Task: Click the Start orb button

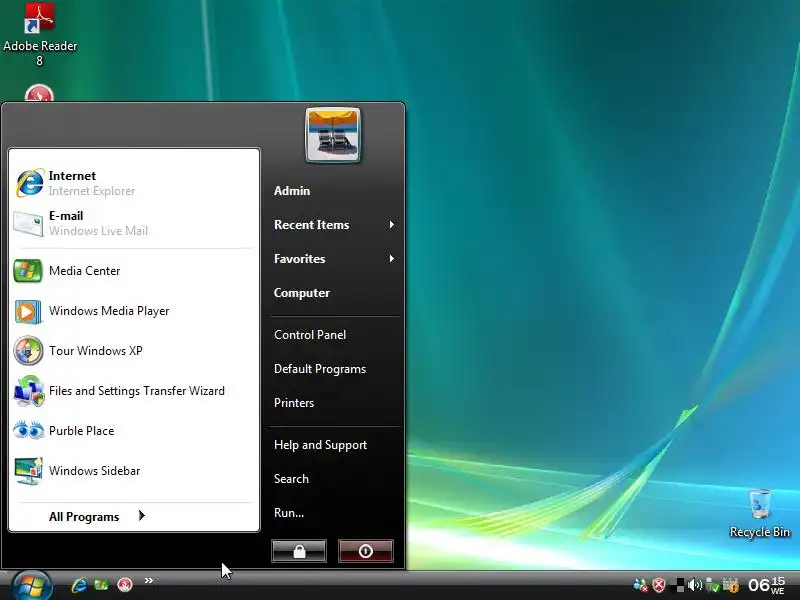Action: point(32,586)
